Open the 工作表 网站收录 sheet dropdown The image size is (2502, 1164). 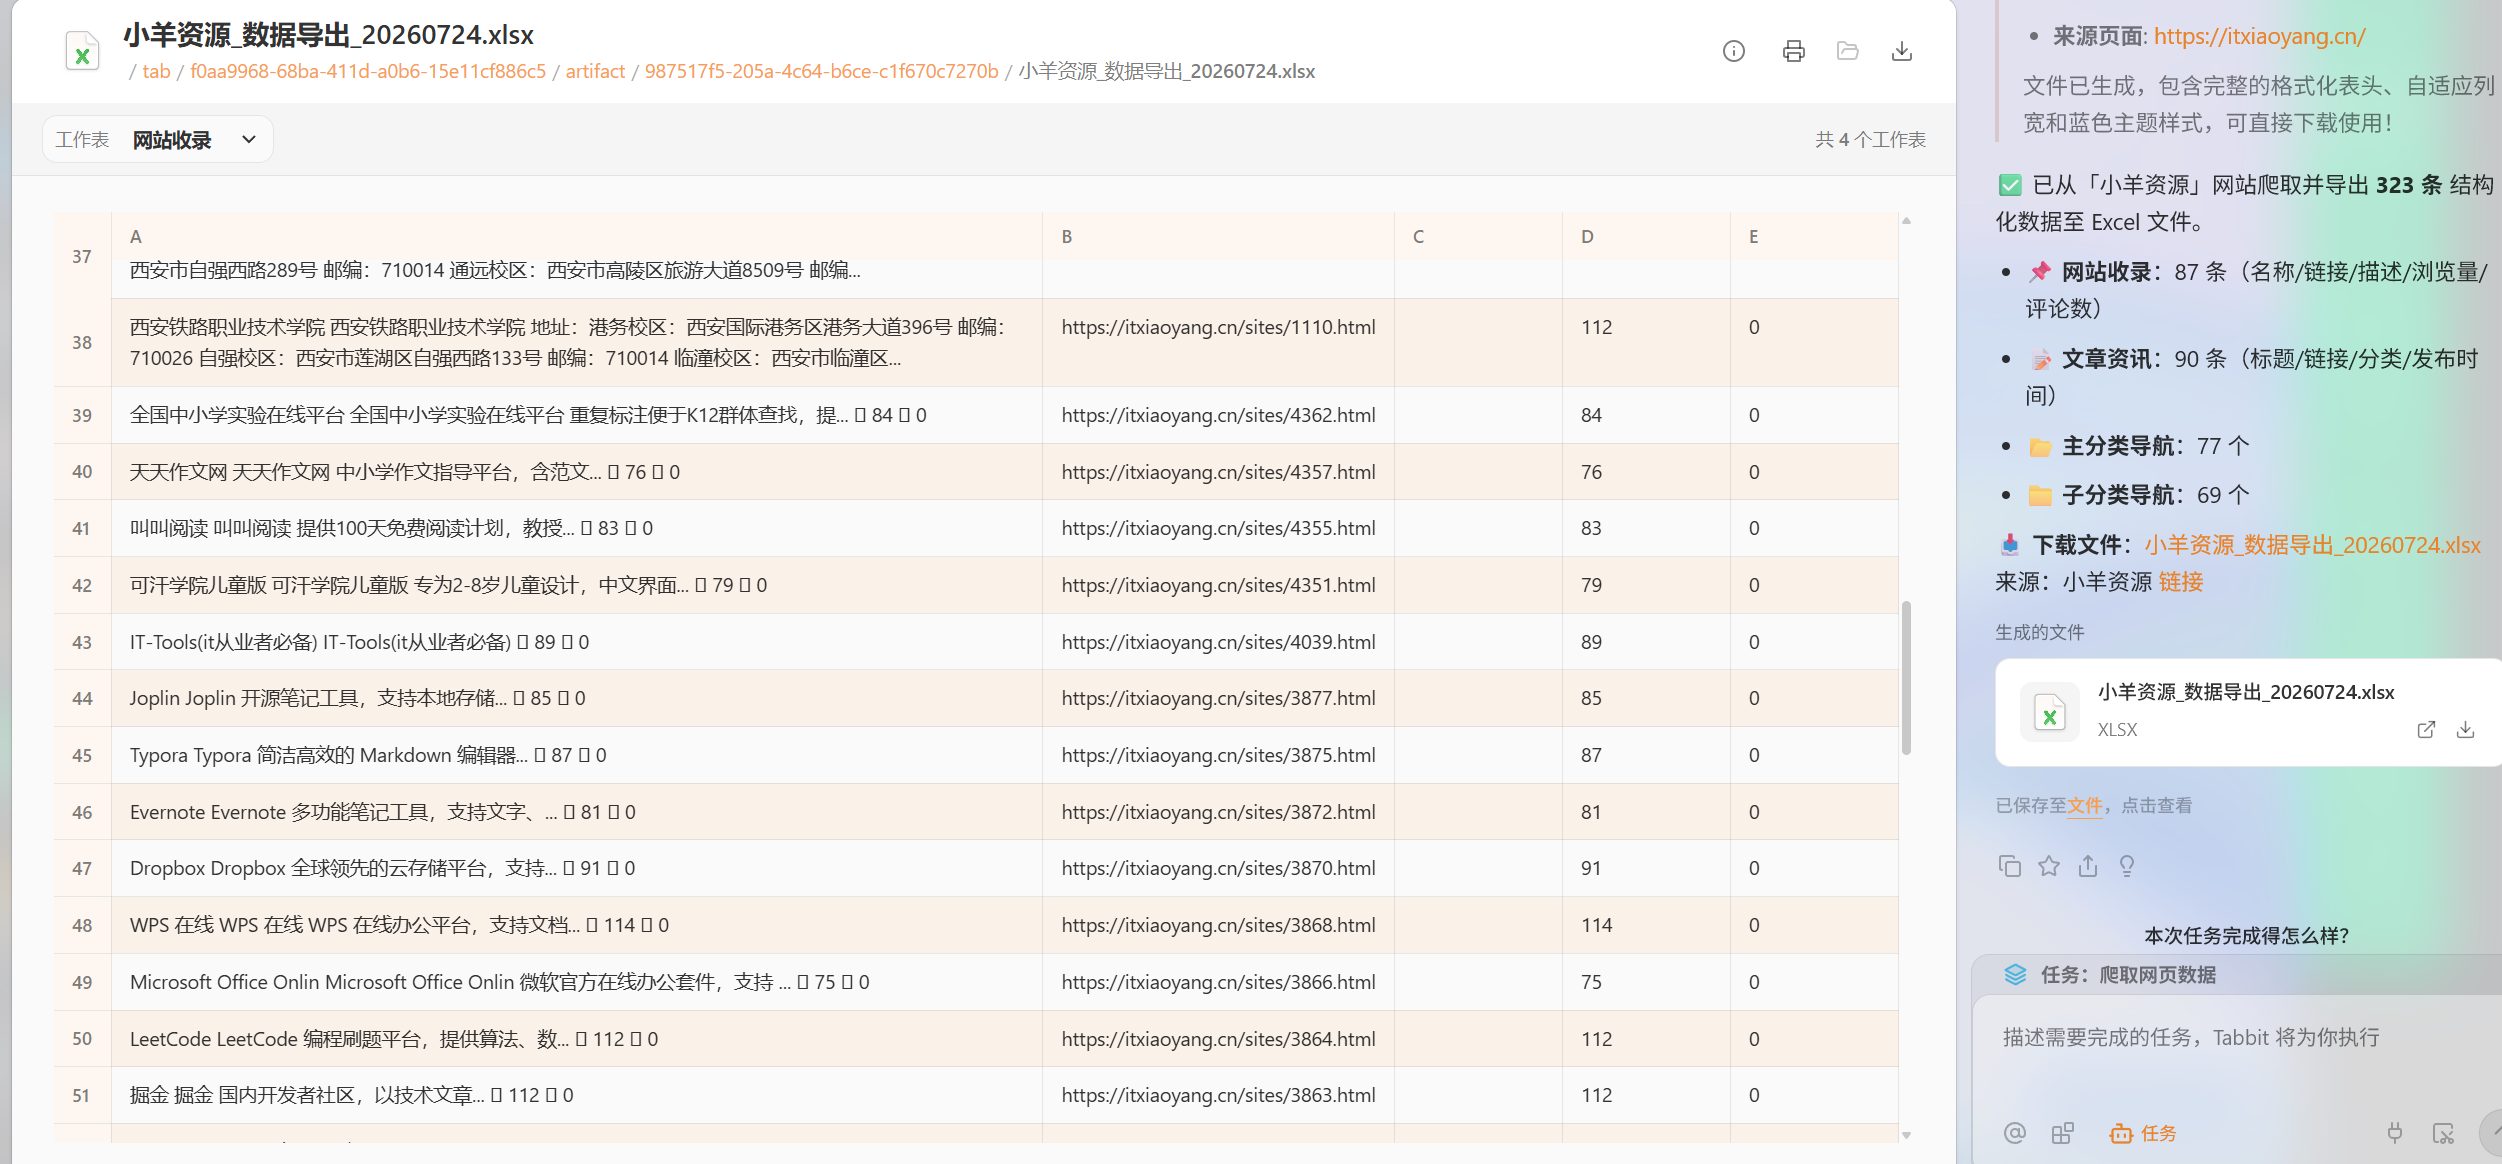coord(157,139)
